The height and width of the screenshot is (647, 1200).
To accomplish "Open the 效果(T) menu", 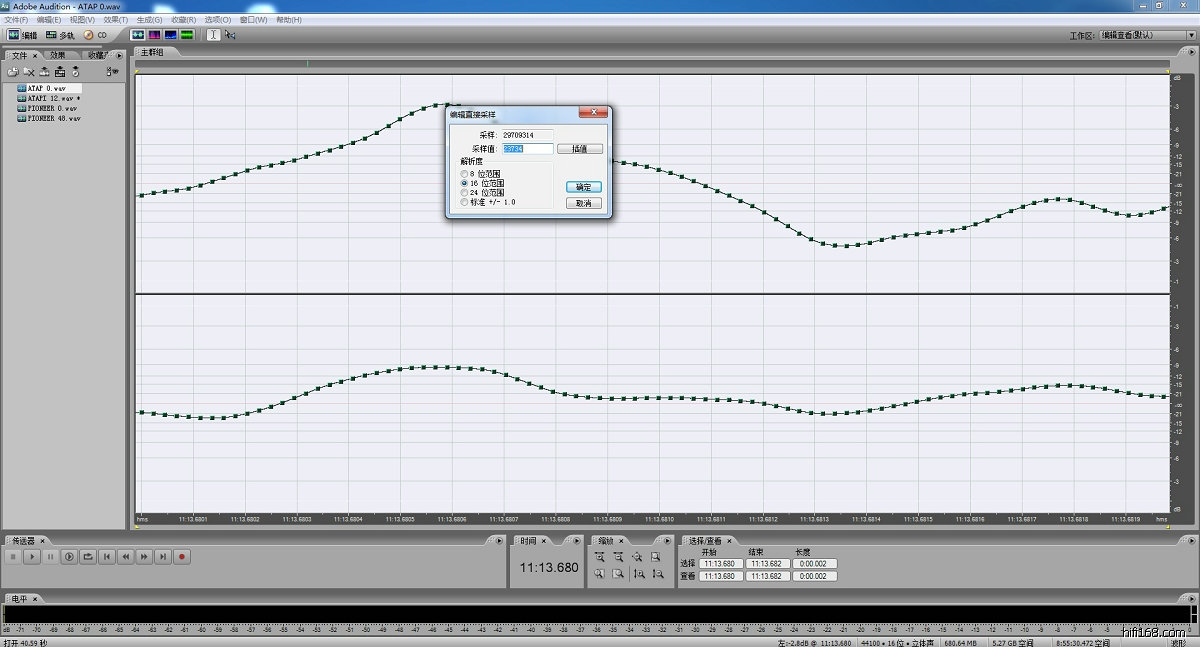I will point(115,20).
